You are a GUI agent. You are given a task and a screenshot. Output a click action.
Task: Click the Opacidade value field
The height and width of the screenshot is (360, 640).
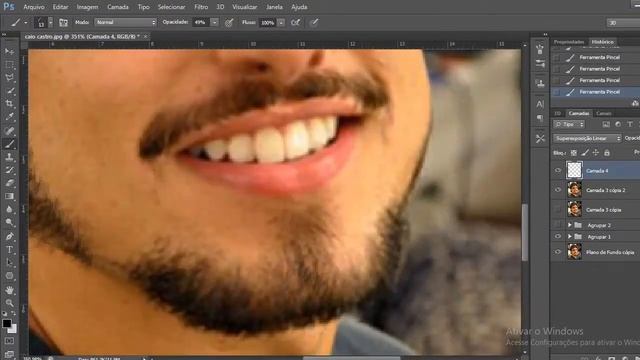[x=201, y=22]
